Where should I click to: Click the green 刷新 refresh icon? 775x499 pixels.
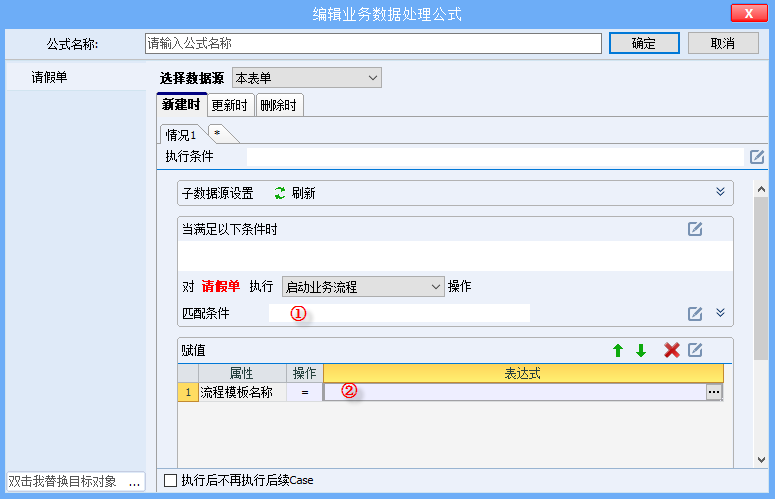click(280, 193)
